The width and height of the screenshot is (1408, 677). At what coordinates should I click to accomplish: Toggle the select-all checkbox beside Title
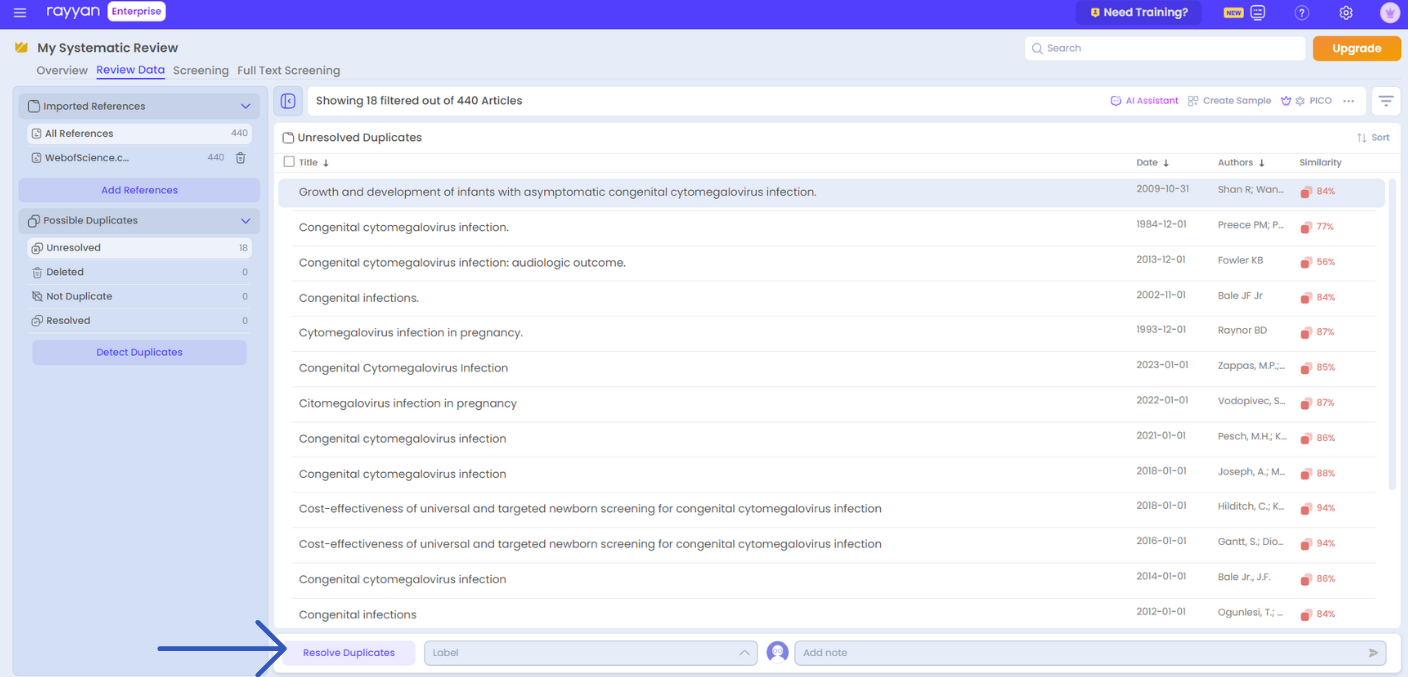[289, 162]
